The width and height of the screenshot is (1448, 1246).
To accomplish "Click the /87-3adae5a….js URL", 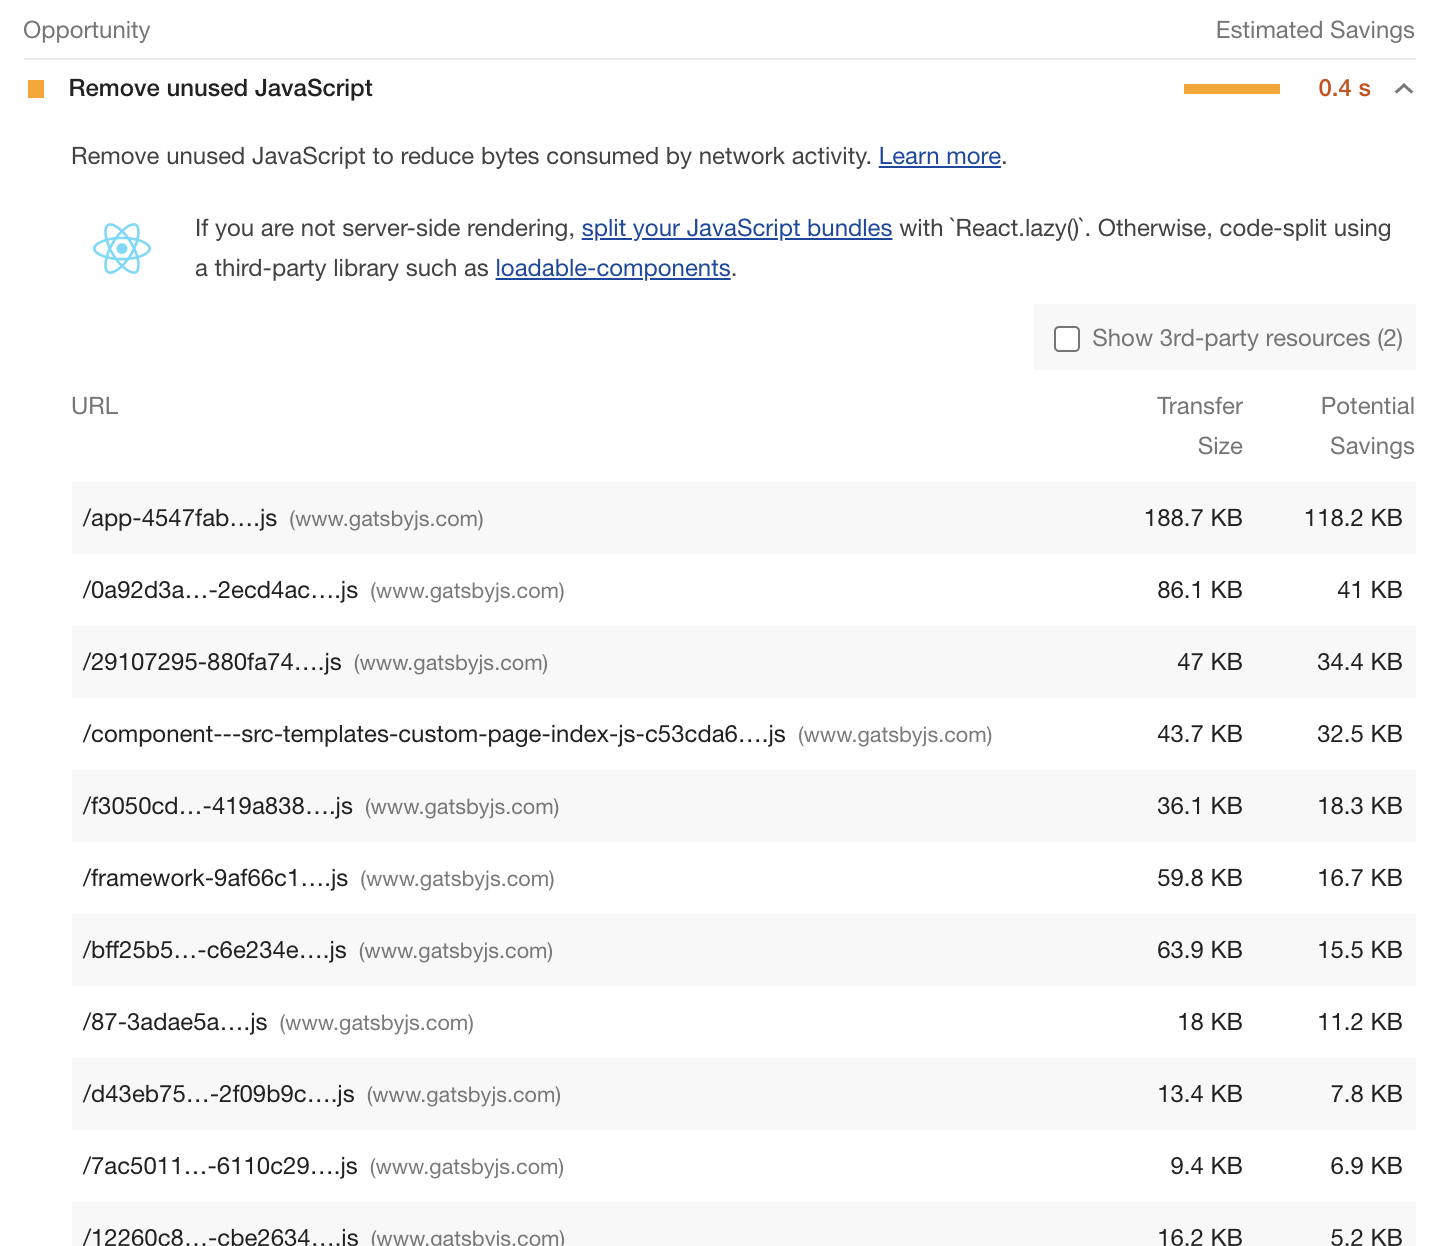I will click(x=175, y=1022).
